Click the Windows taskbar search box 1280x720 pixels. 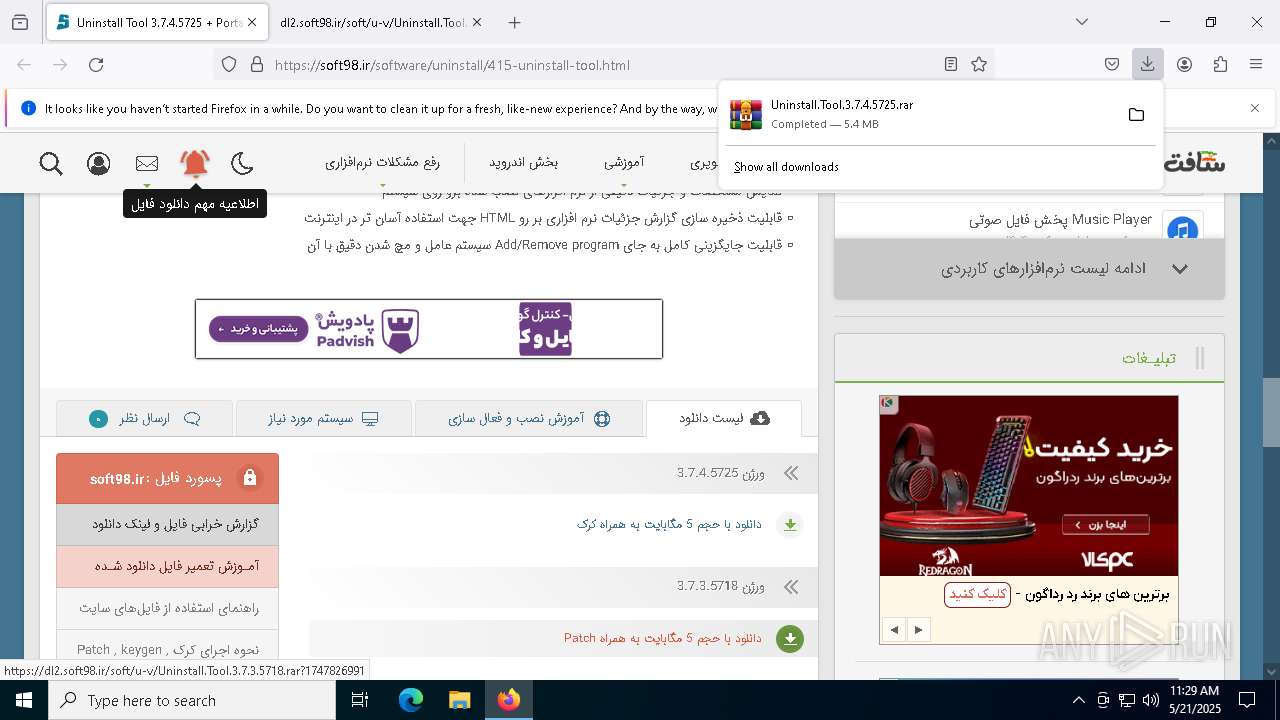pyautogui.click(x=192, y=700)
